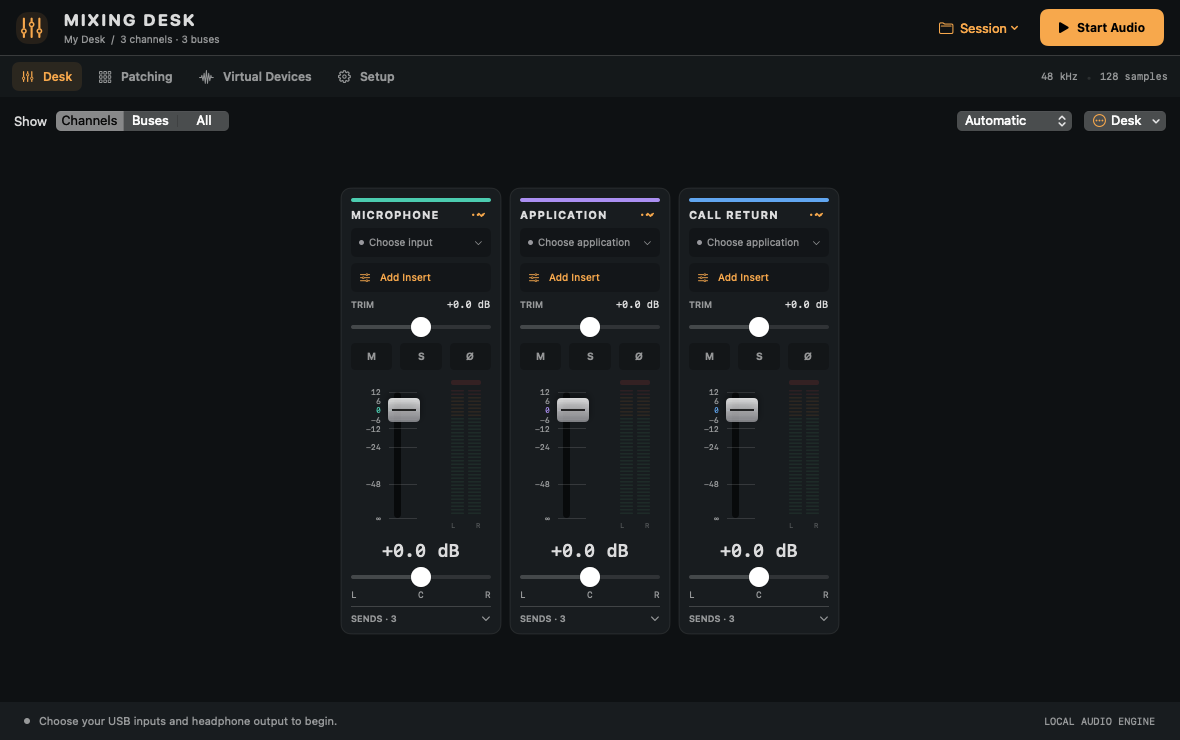Click the Microphone pan slider knob

[421, 577]
